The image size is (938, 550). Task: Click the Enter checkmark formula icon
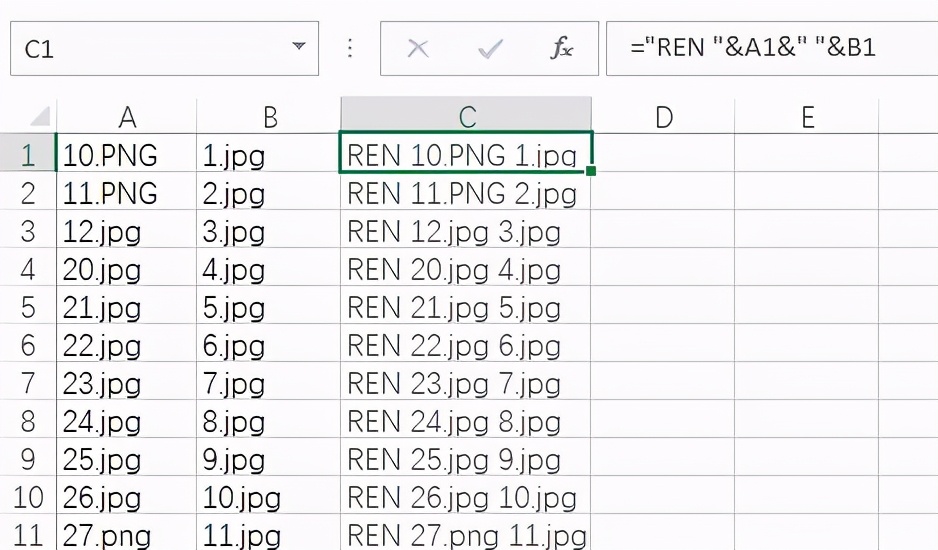click(490, 48)
